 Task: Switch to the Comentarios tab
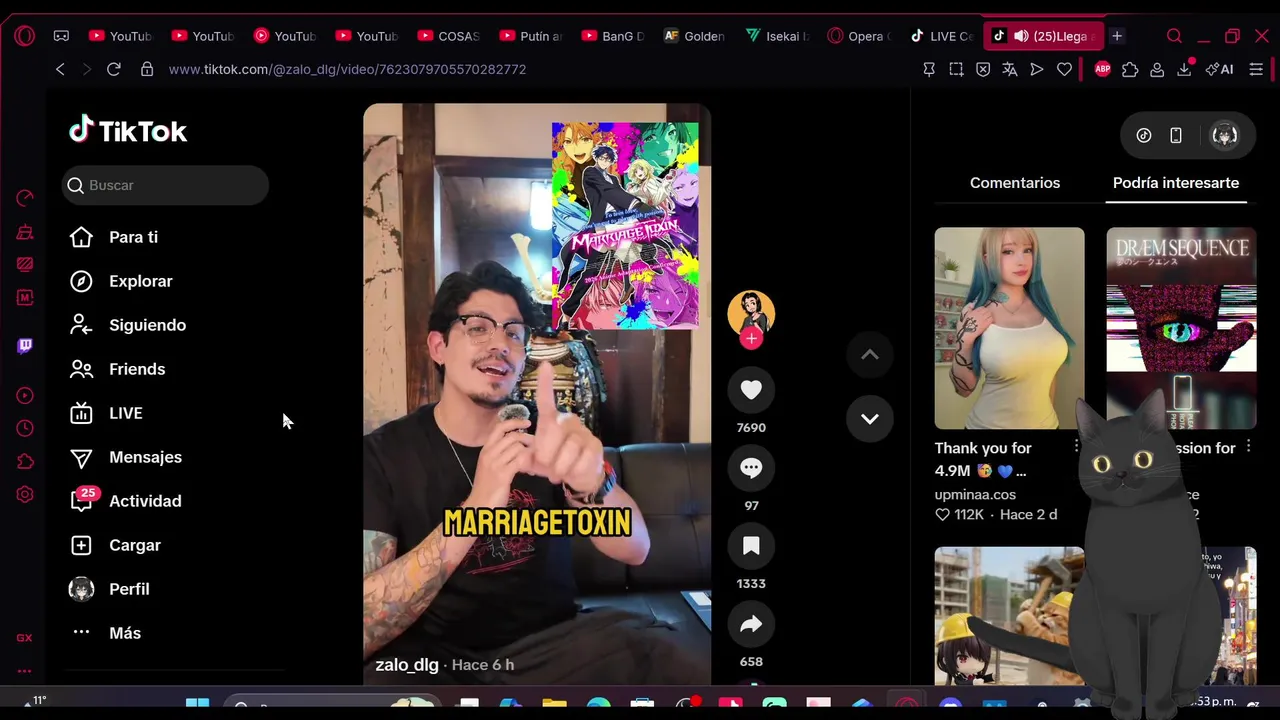(x=1015, y=183)
